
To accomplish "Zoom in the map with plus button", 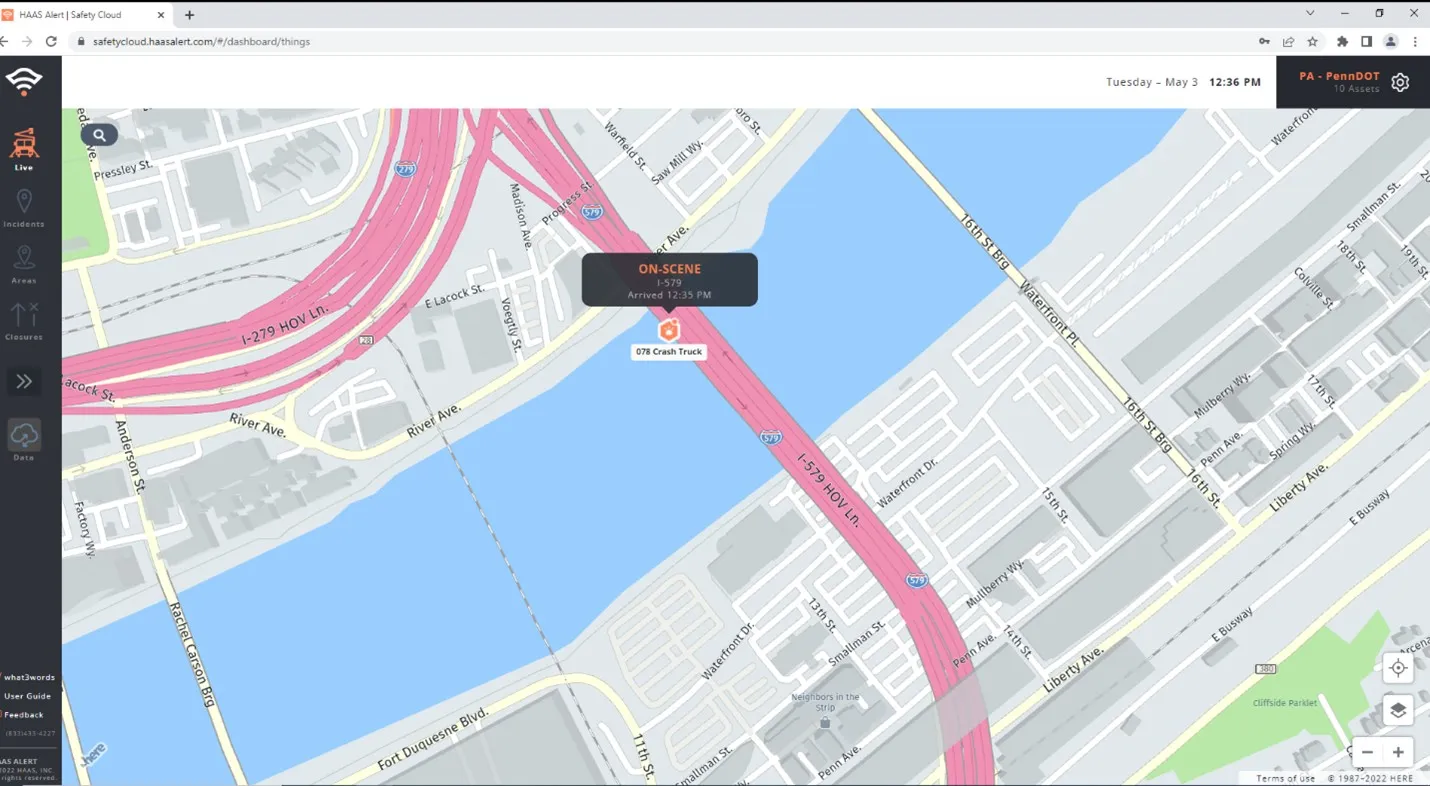I will pos(1398,752).
